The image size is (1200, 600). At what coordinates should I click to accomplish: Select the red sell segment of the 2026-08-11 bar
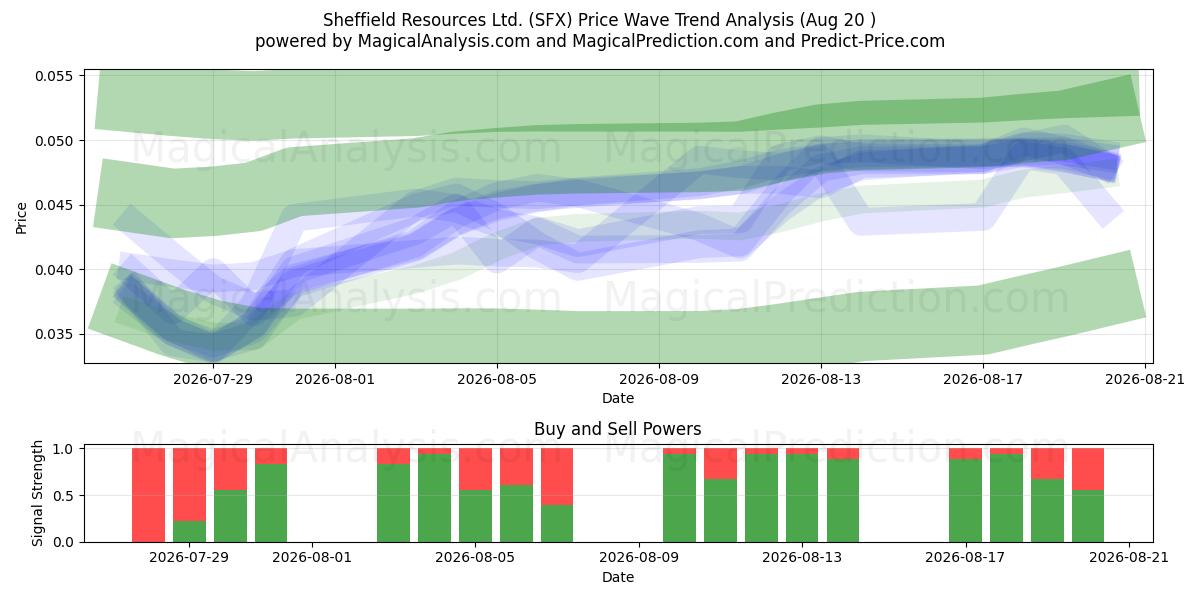(720, 464)
